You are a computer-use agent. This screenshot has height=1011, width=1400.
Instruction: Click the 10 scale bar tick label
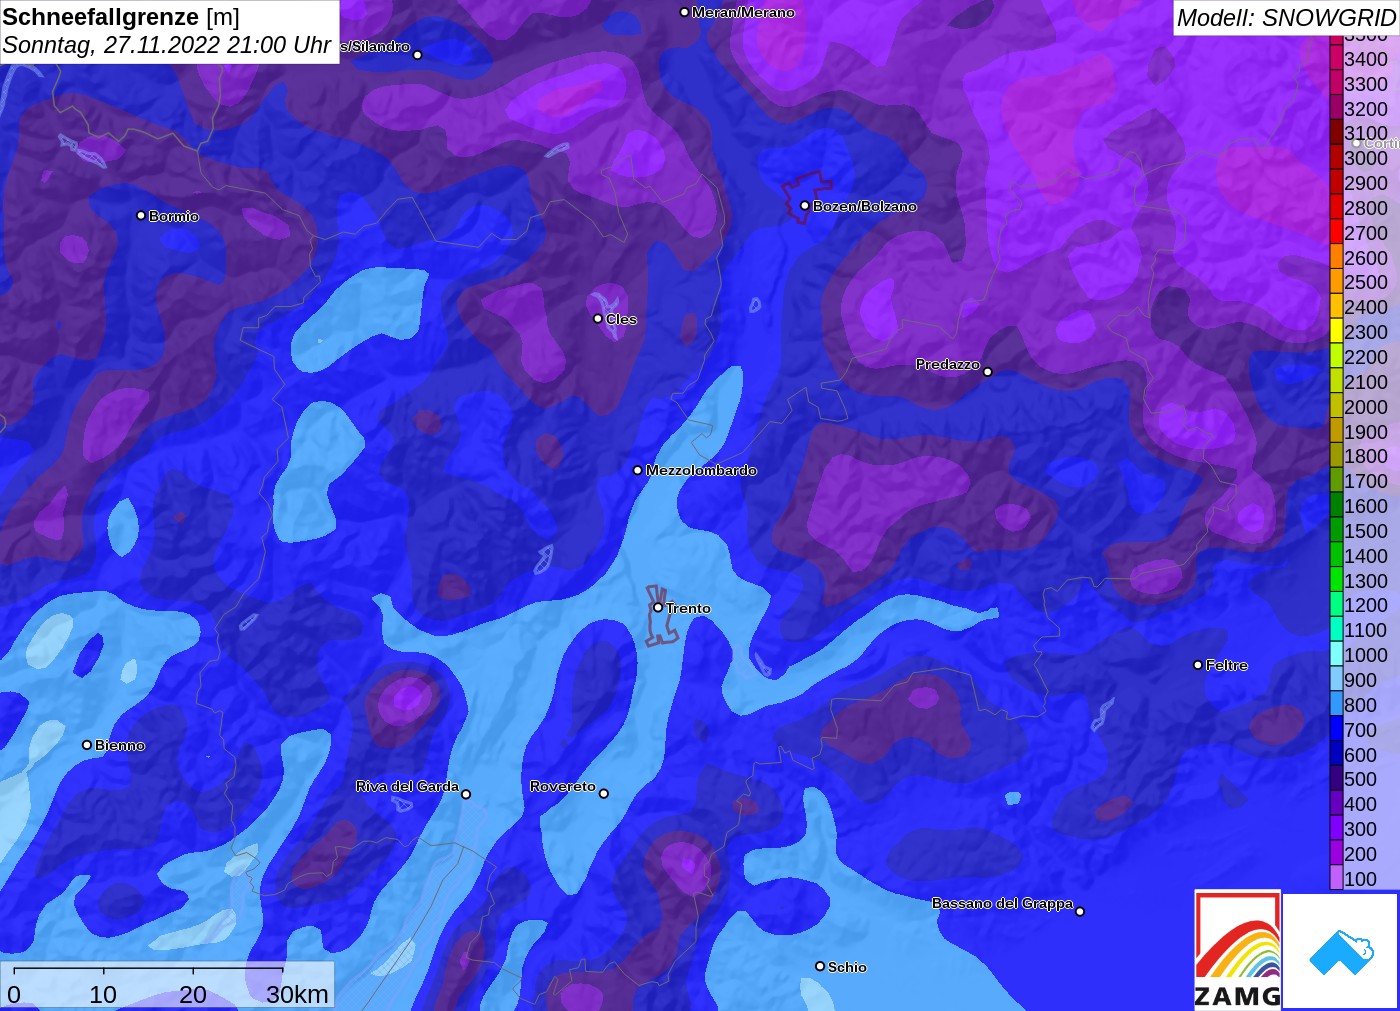click(x=103, y=994)
